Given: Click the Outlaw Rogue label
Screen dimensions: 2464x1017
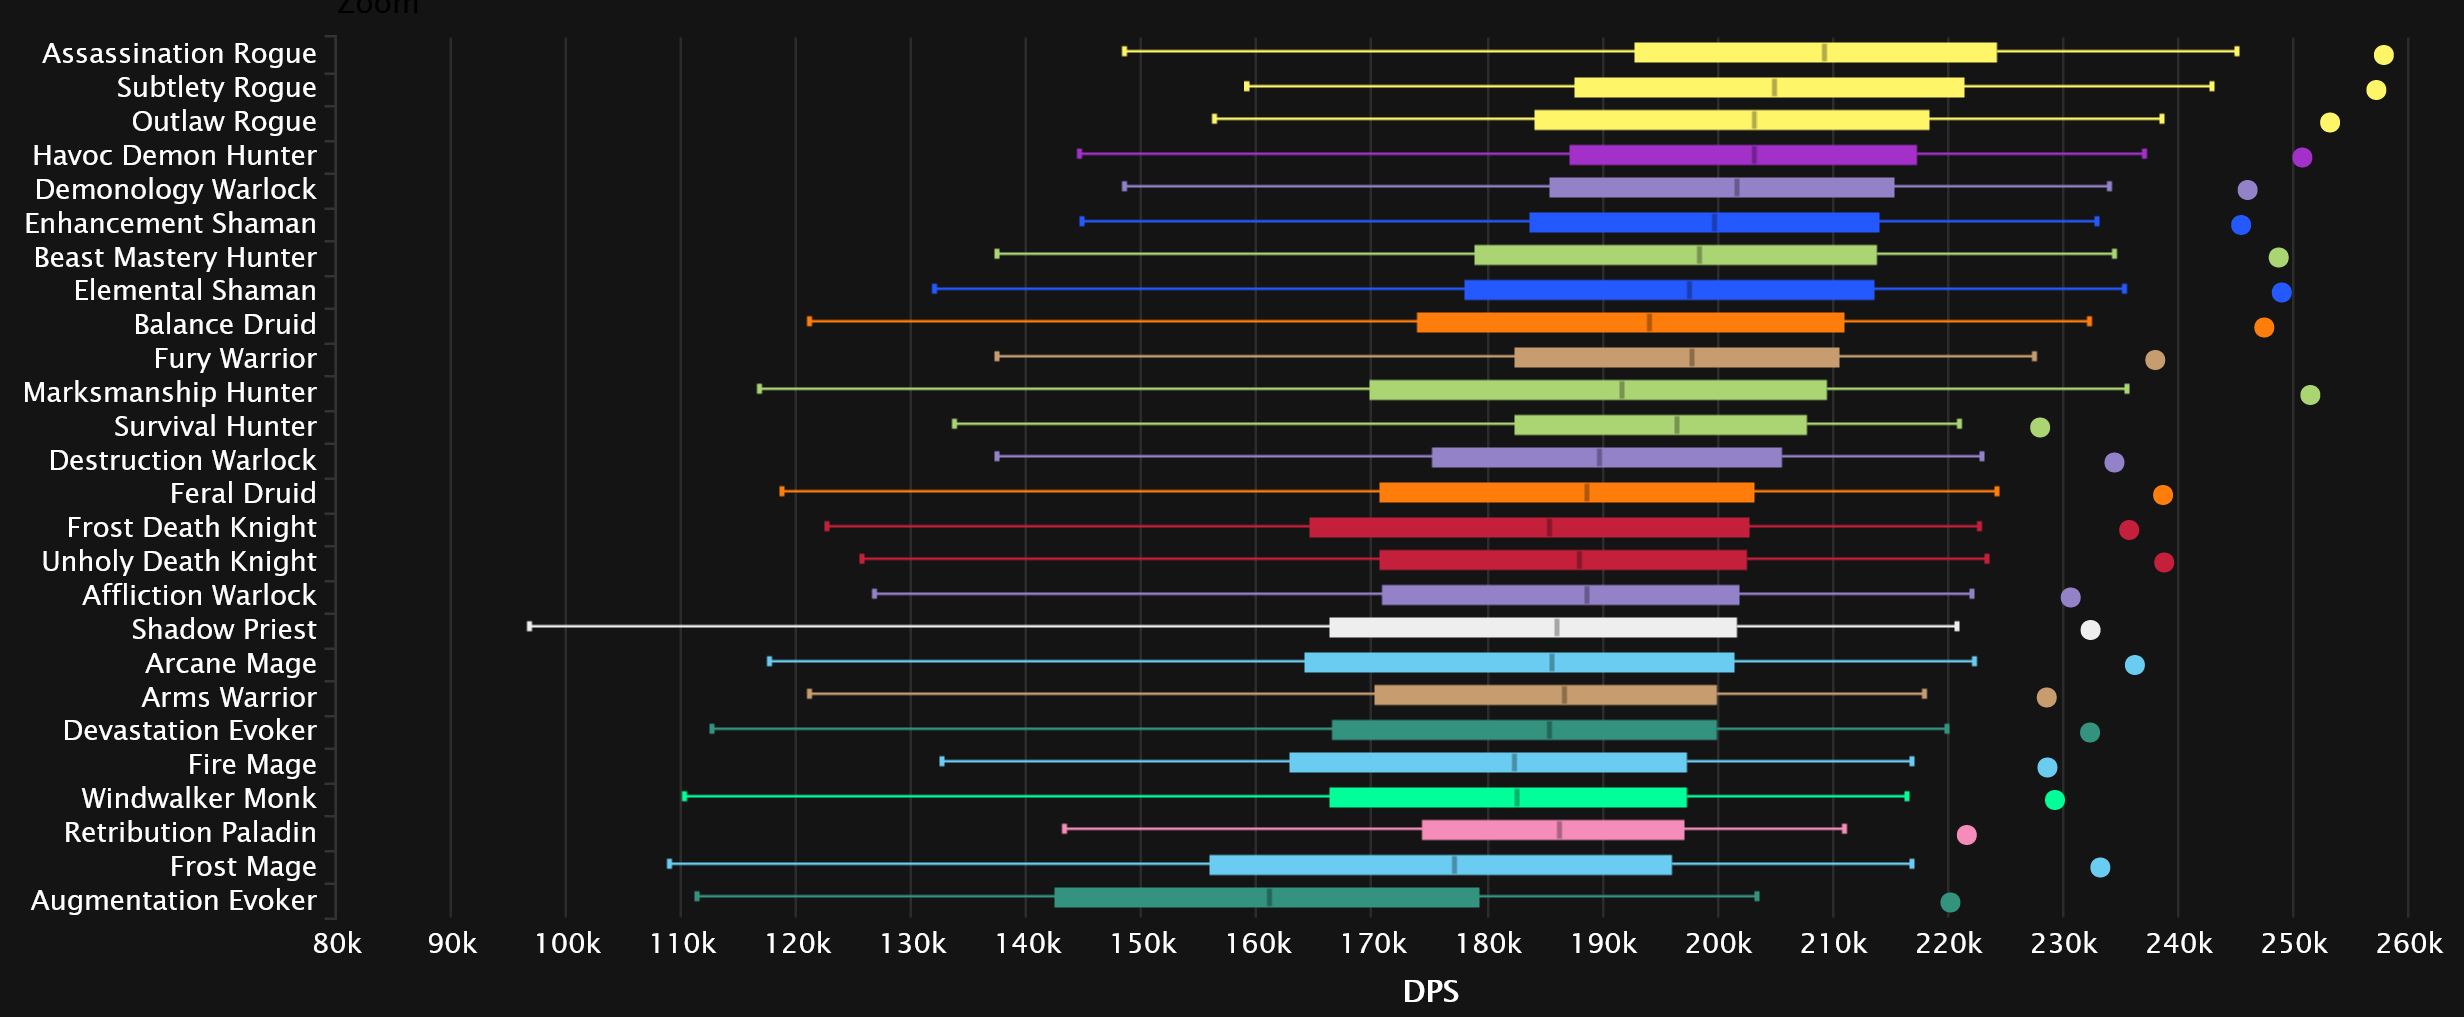Looking at the screenshot, I should [x=224, y=121].
